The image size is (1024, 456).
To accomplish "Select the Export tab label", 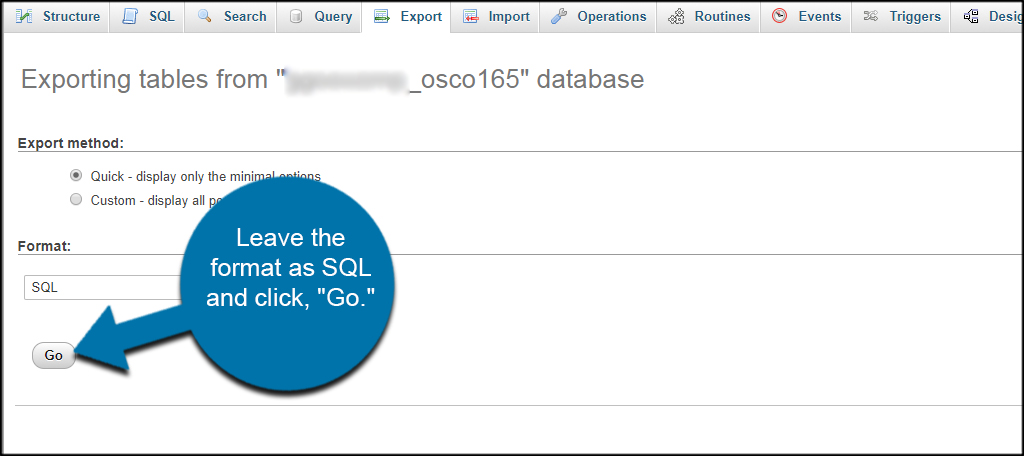I will 421,16.
